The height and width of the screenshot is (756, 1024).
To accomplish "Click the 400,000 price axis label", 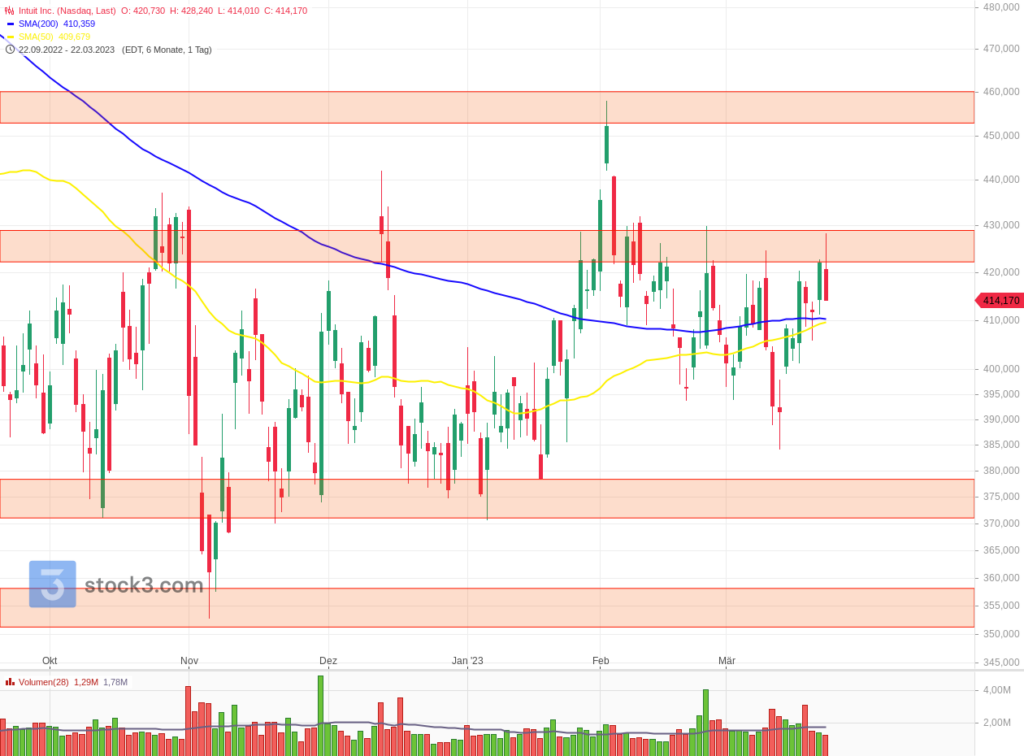I will pyautogui.click(x=1001, y=369).
